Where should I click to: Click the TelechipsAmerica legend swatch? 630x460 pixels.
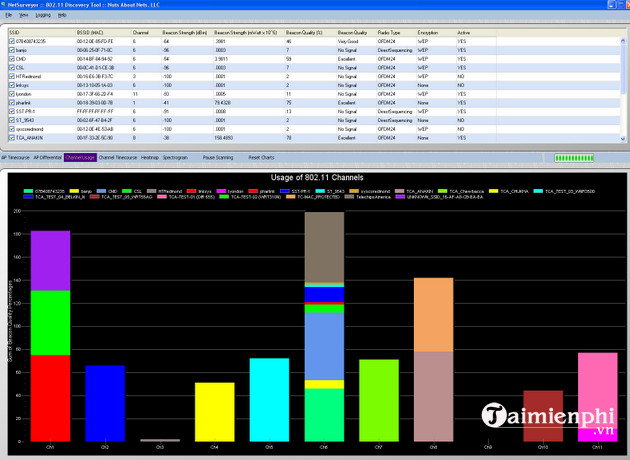[349, 197]
